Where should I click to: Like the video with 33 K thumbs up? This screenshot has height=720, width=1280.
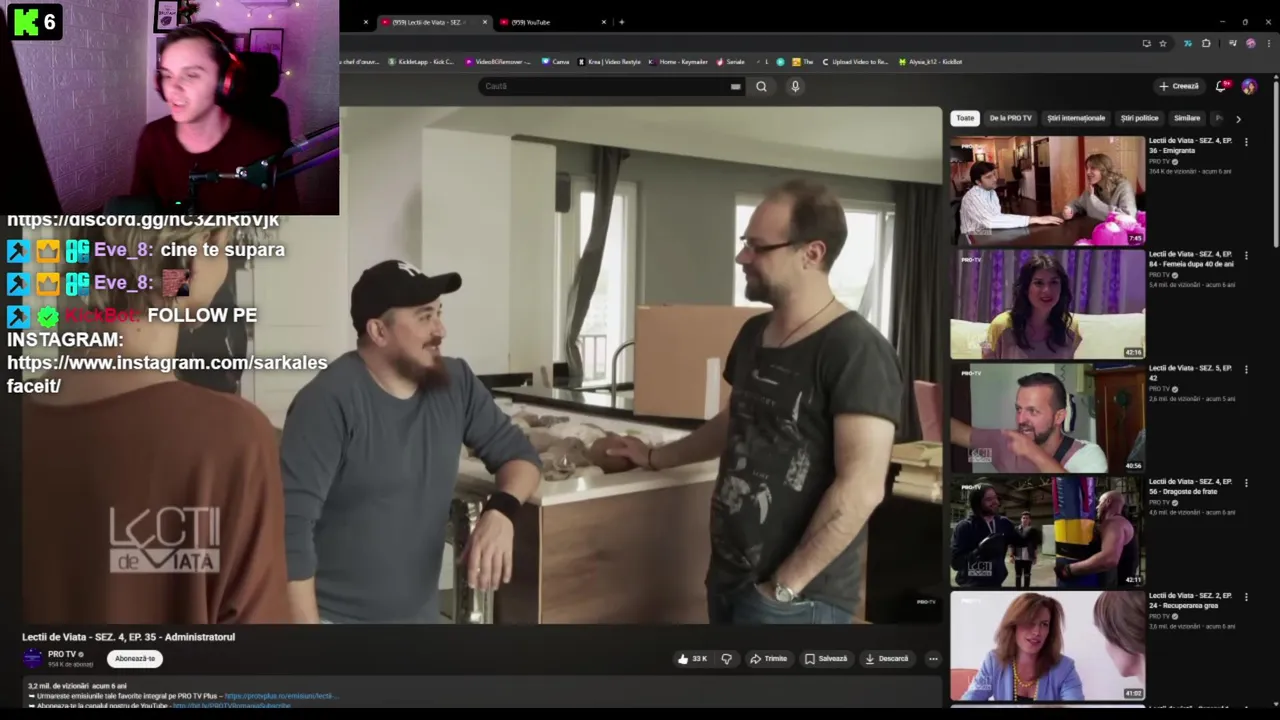click(x=692, y=658)
